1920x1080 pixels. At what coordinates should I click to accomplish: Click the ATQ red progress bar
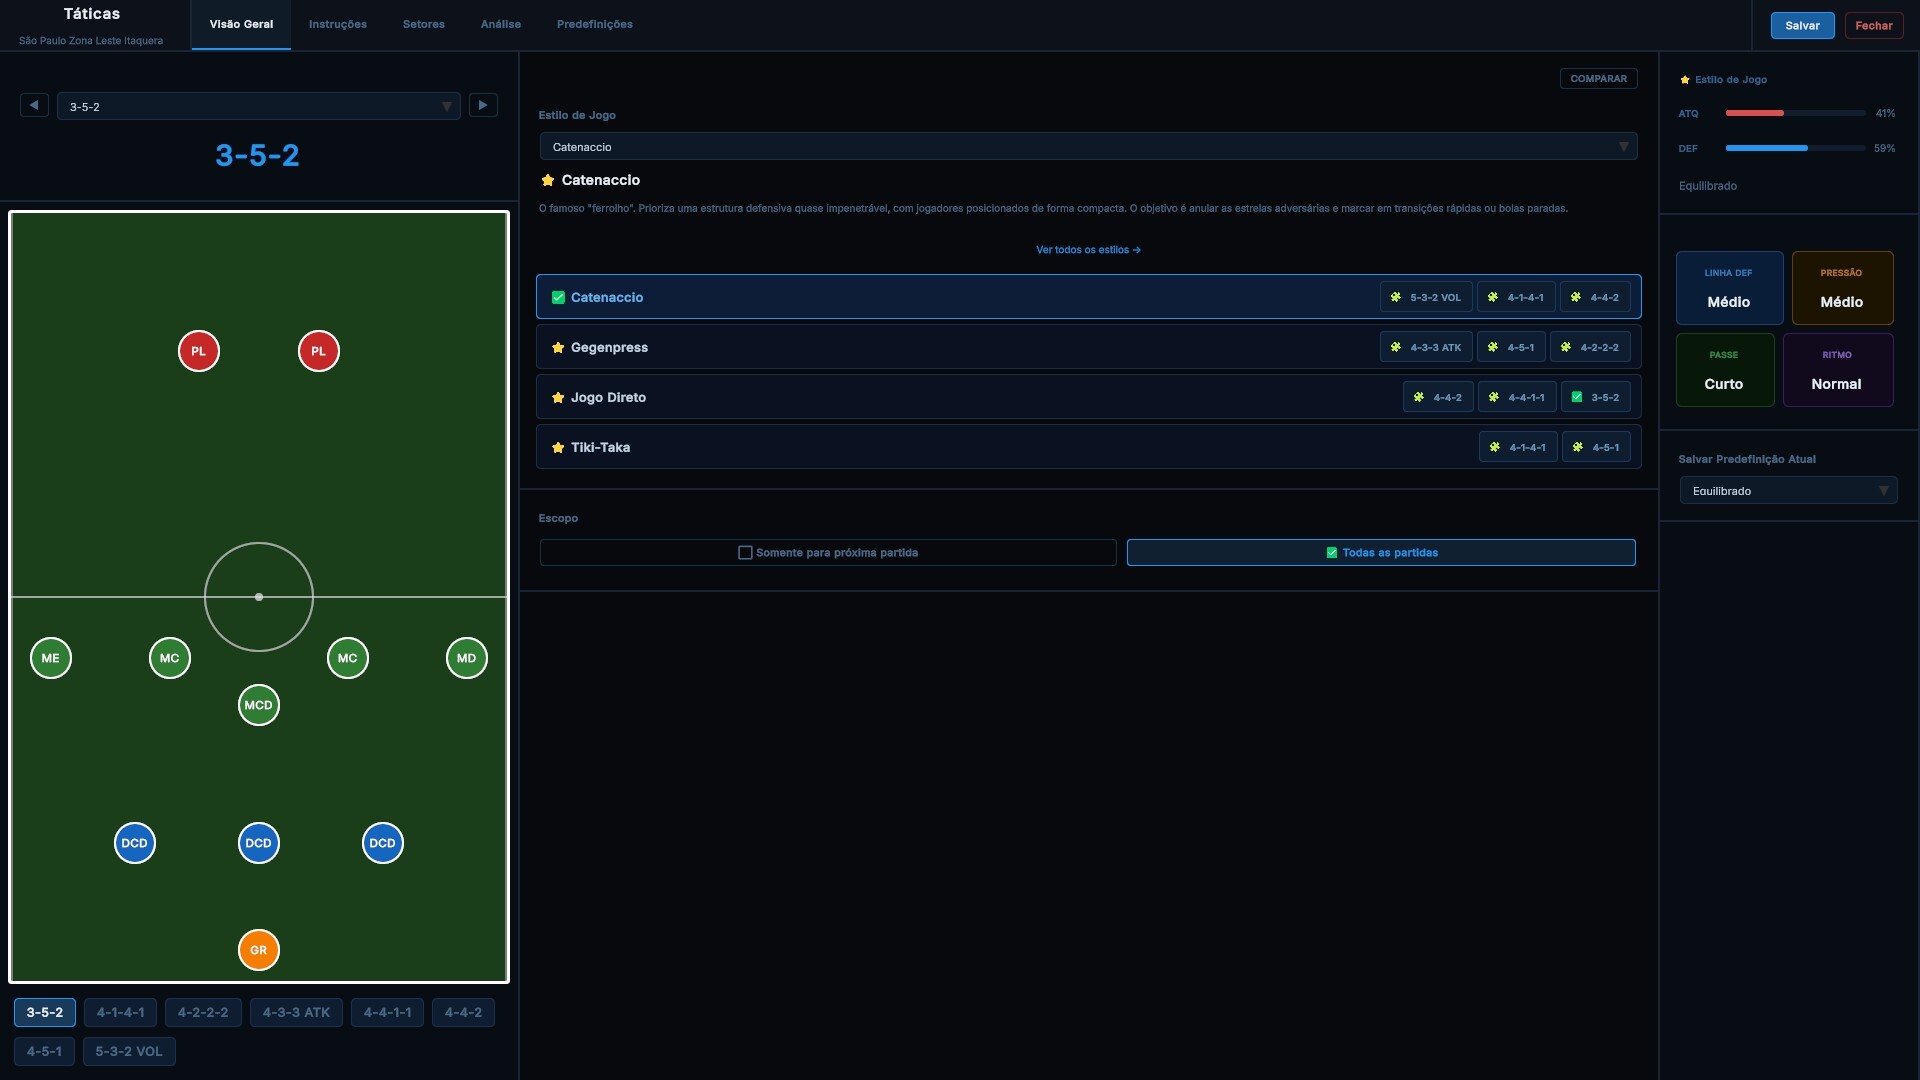[1795, 113]
